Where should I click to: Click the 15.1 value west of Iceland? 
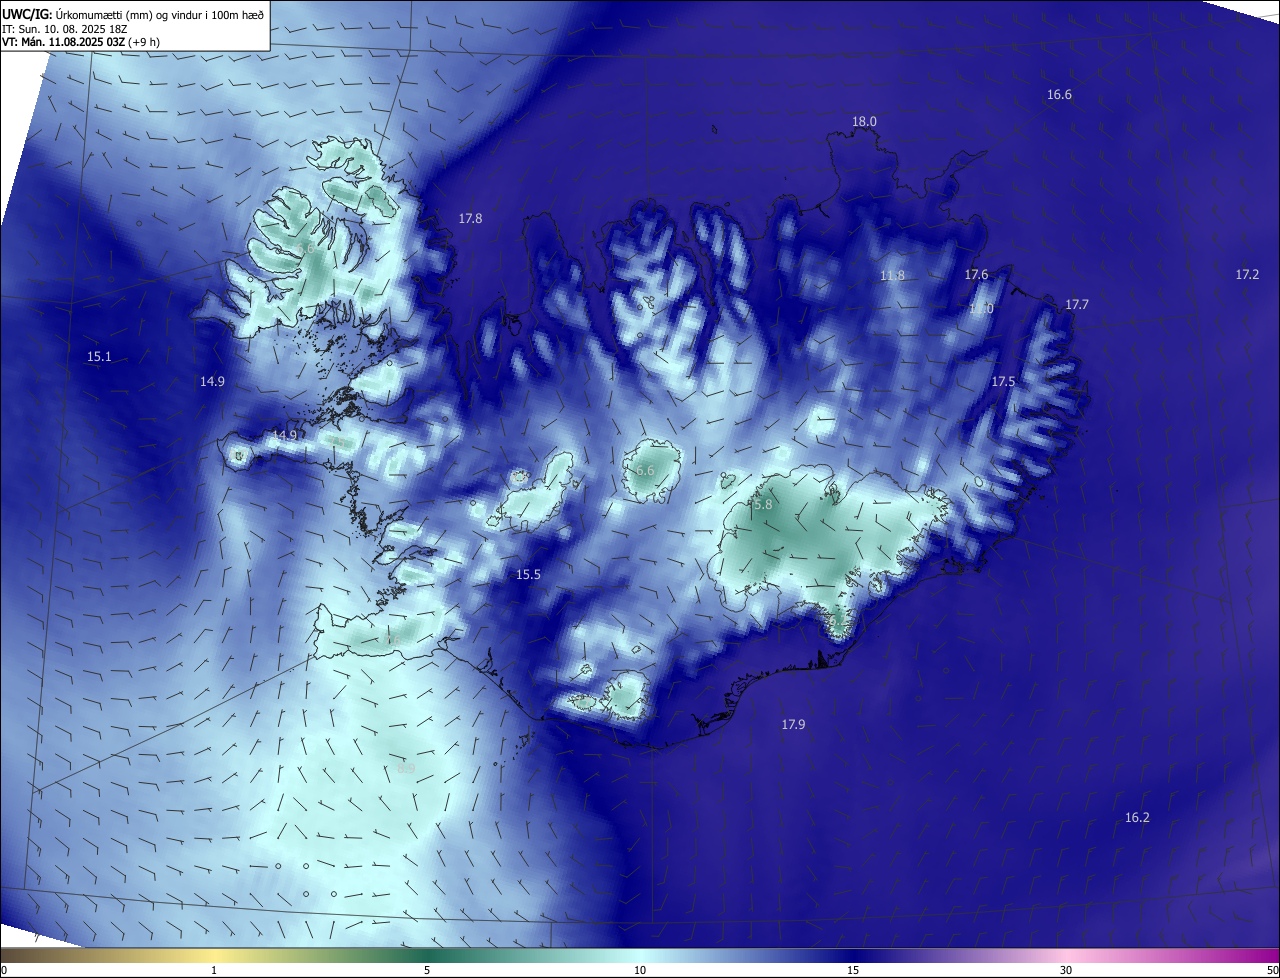(x=99, y=357)
